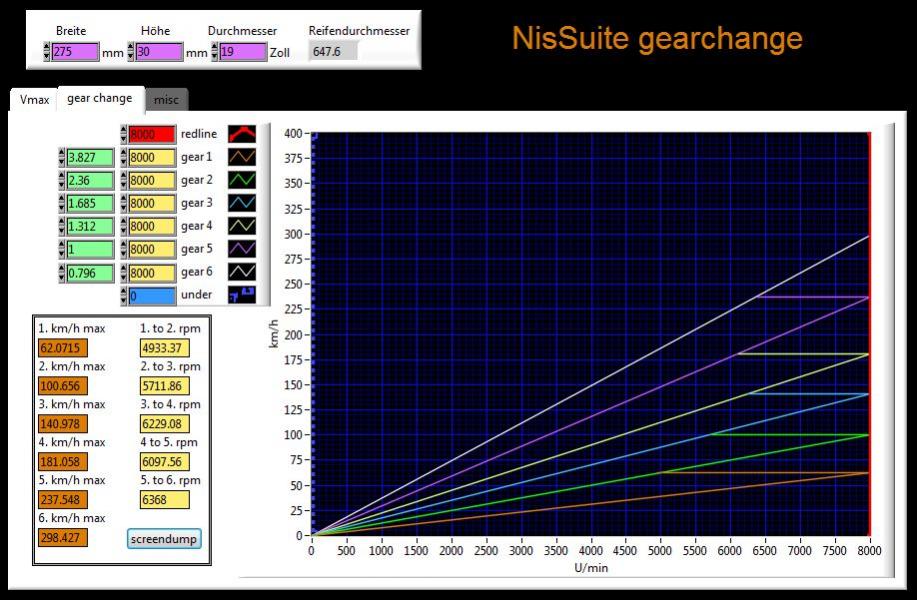Click the gear 2 green plot icon
917x600 pixels.
242,180
